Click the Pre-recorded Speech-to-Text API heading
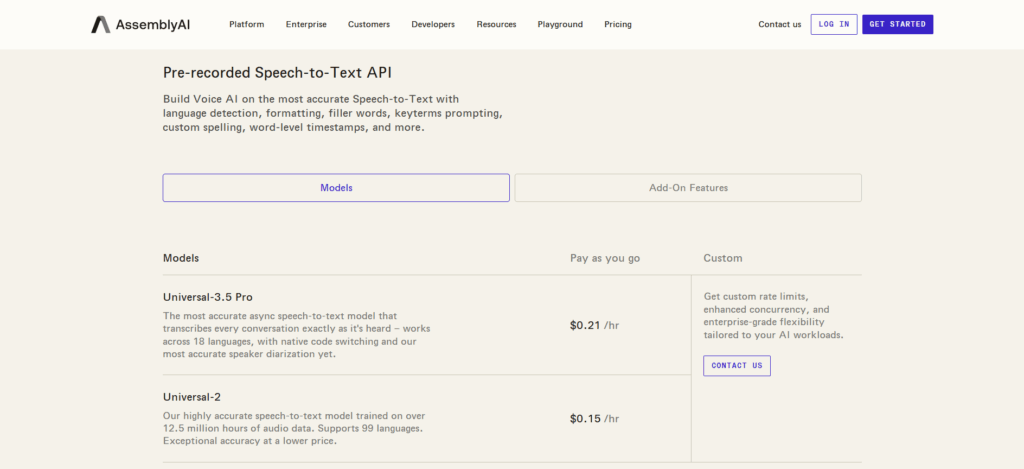The width and height of the screenshot is (1024, 469). pyautogui.click(x=278, y=73)
